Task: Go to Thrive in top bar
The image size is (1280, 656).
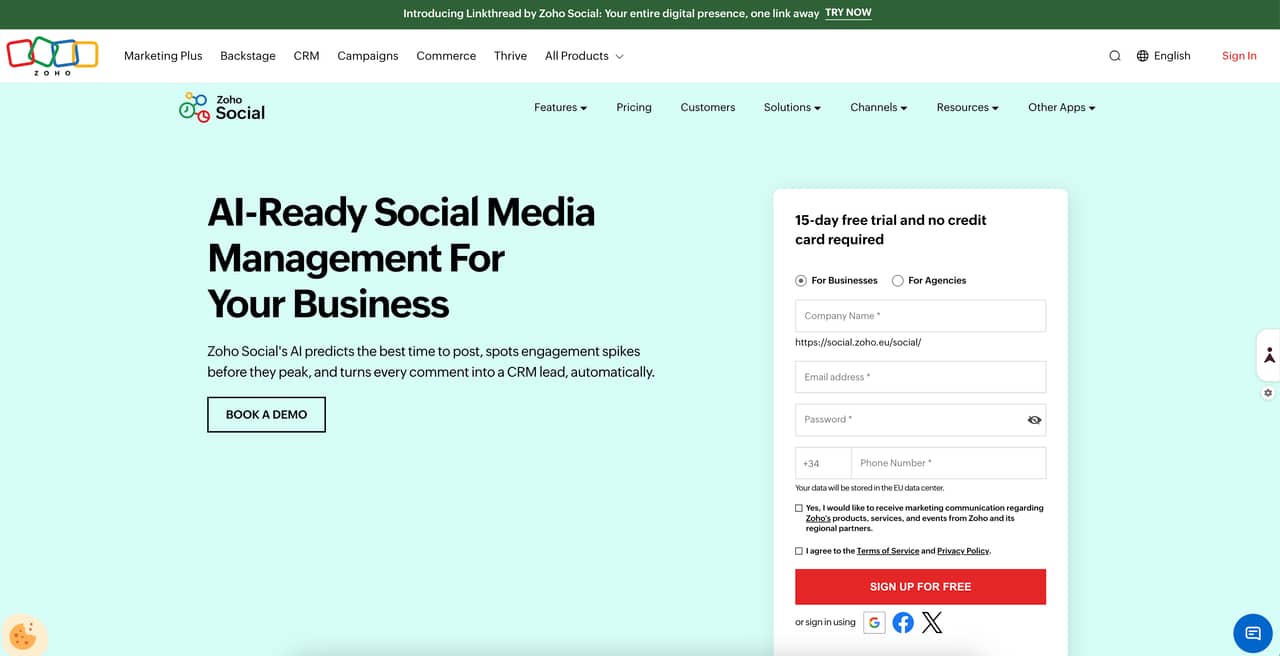Action: 510,56
